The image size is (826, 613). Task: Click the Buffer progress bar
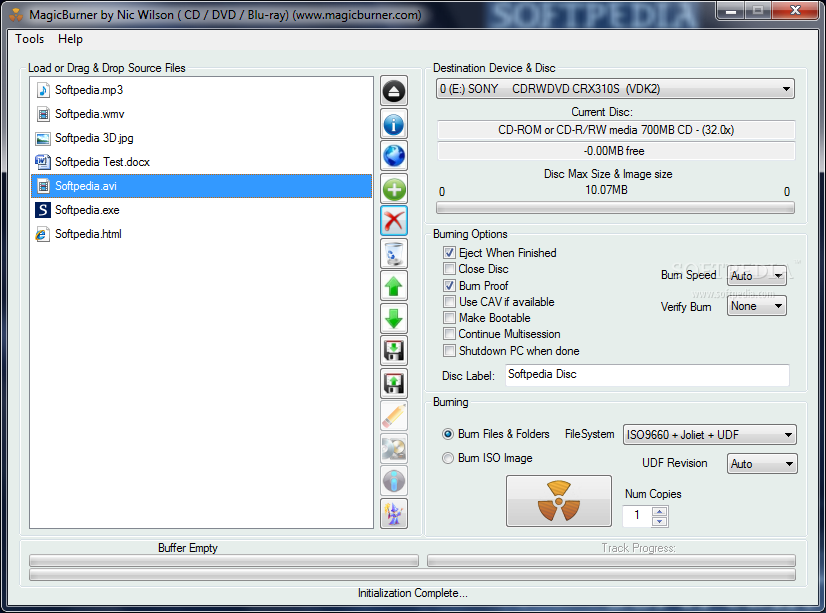(x=224, y=561)
